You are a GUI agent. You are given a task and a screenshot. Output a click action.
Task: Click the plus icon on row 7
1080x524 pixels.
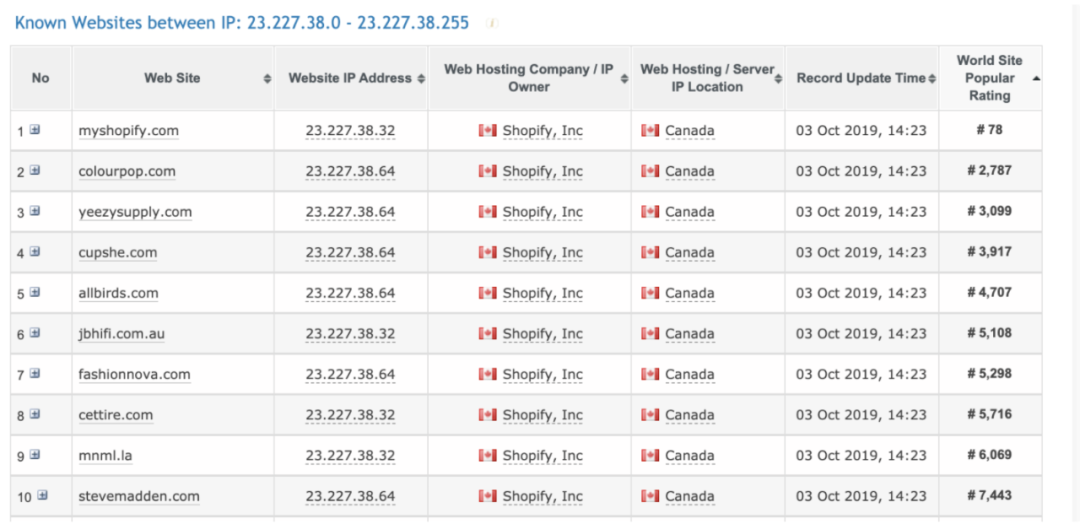[35, 374]
